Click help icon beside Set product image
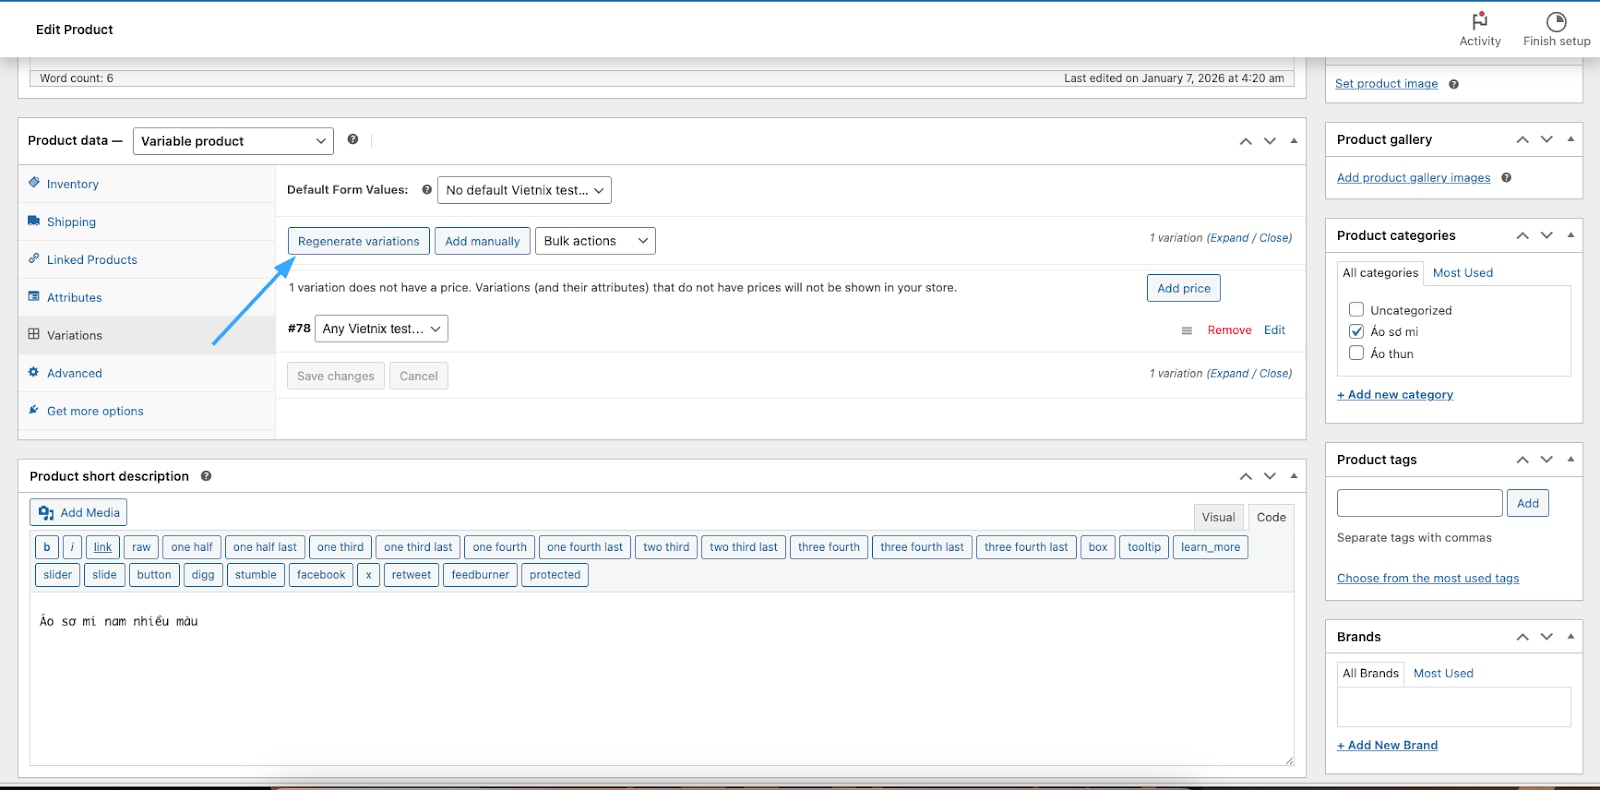This screenshot has height=790, width=1600. [x=1453, y=84]
